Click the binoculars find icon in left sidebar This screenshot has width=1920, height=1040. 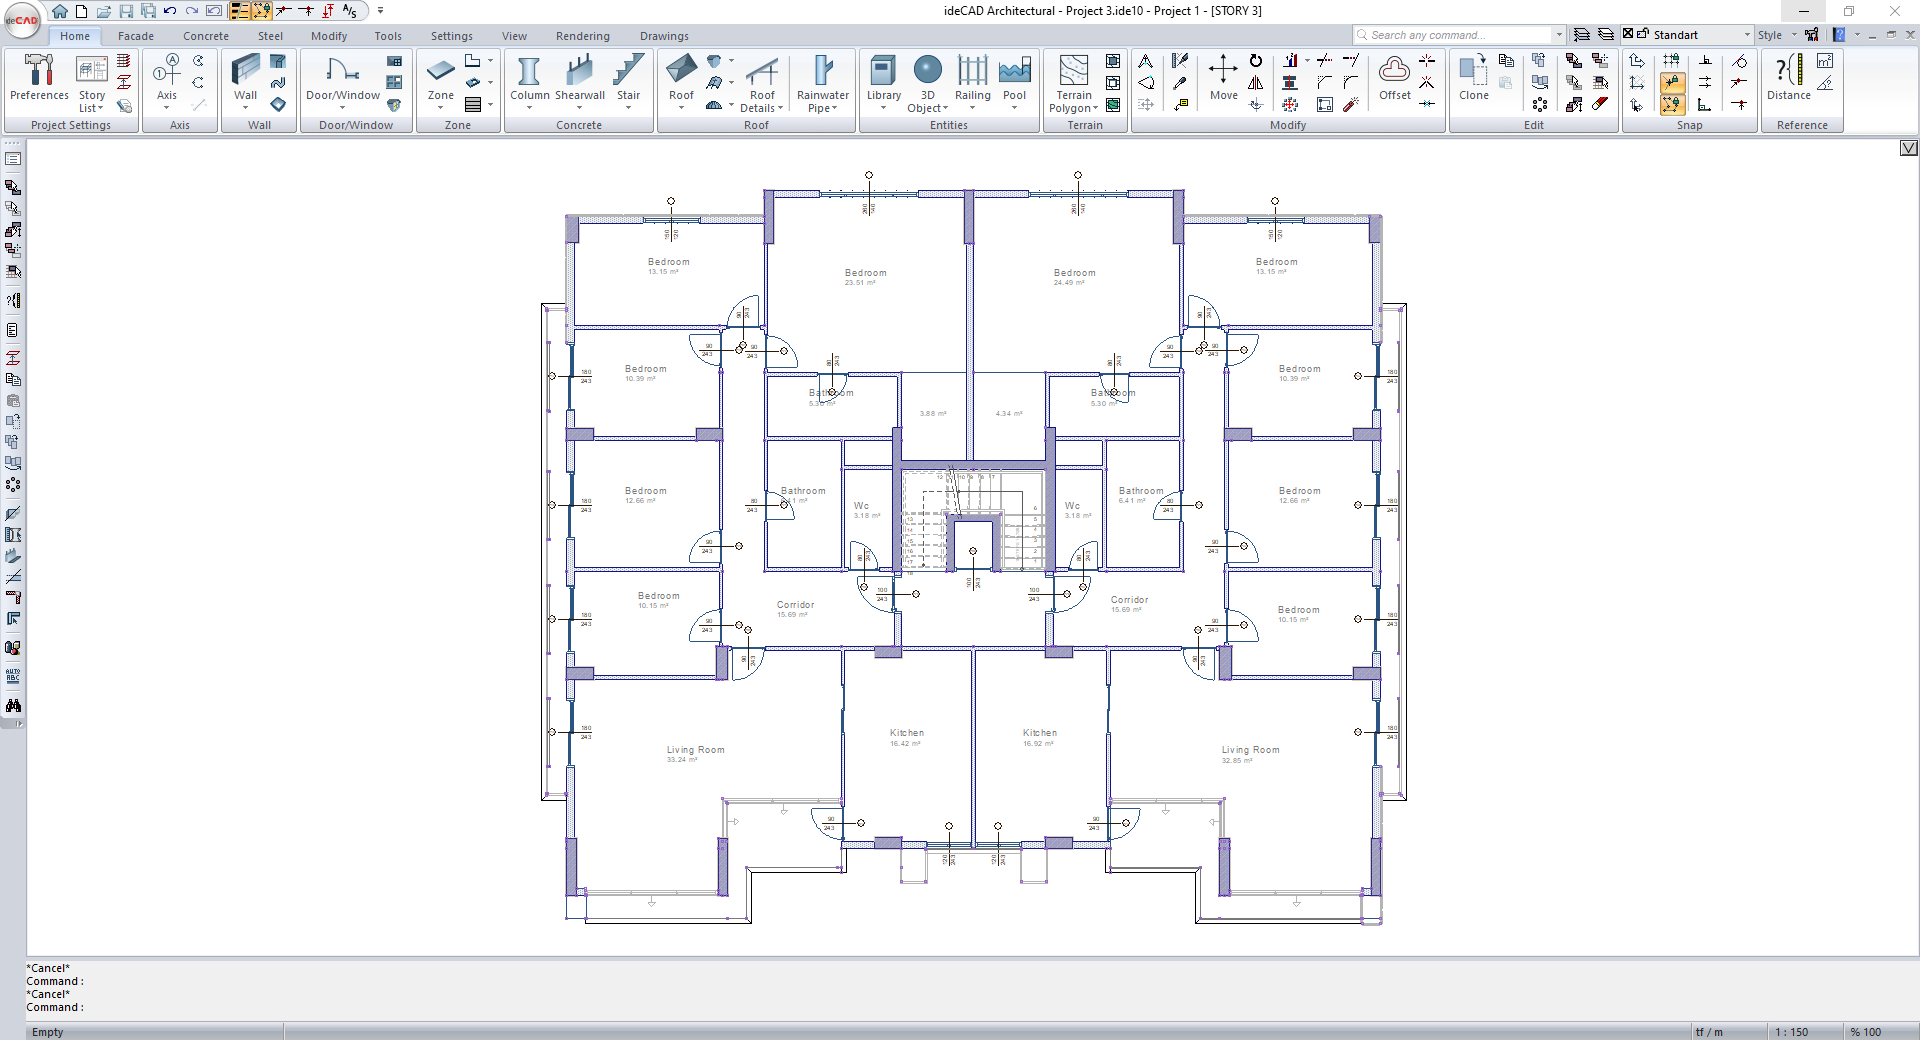(x=13, y=706)
